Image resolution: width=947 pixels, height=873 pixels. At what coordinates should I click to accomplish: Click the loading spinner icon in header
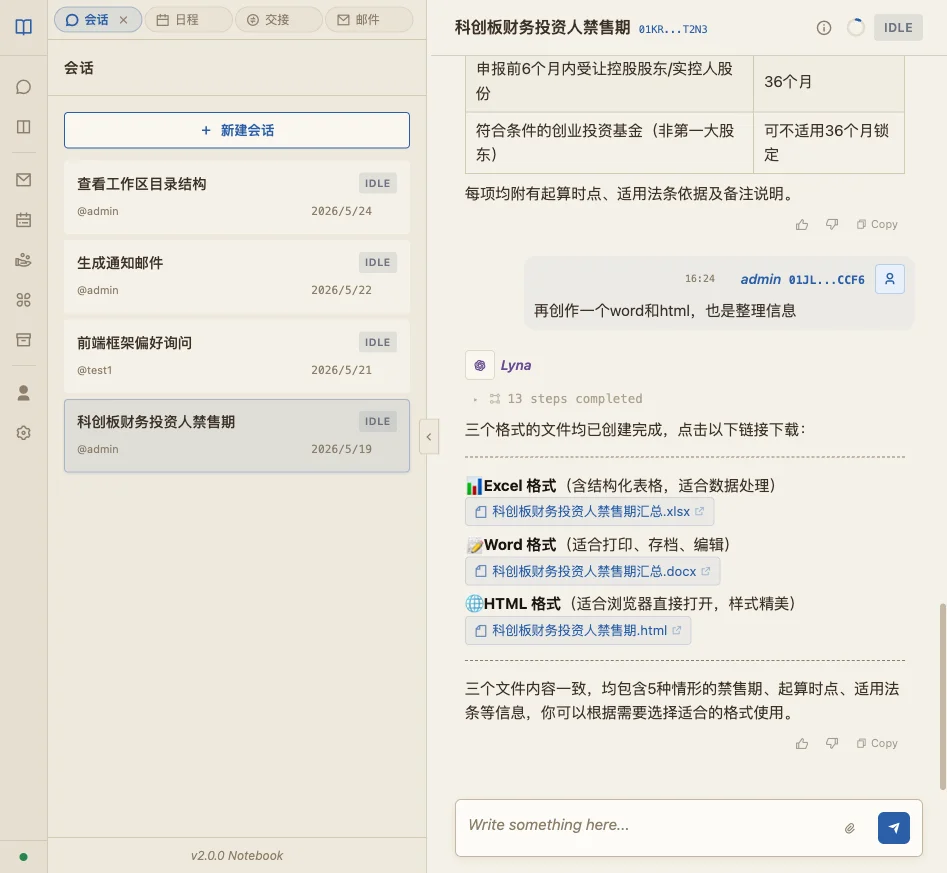(856, 28)
